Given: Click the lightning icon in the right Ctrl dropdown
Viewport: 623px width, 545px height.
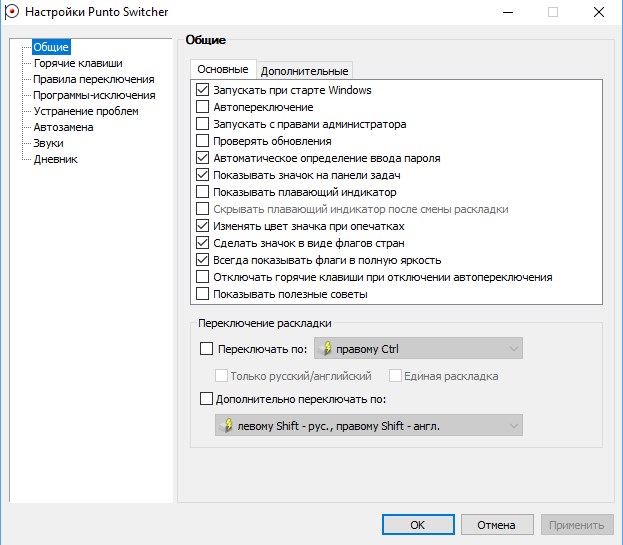Looking at the screenshot, I should [x=323, y=349].
